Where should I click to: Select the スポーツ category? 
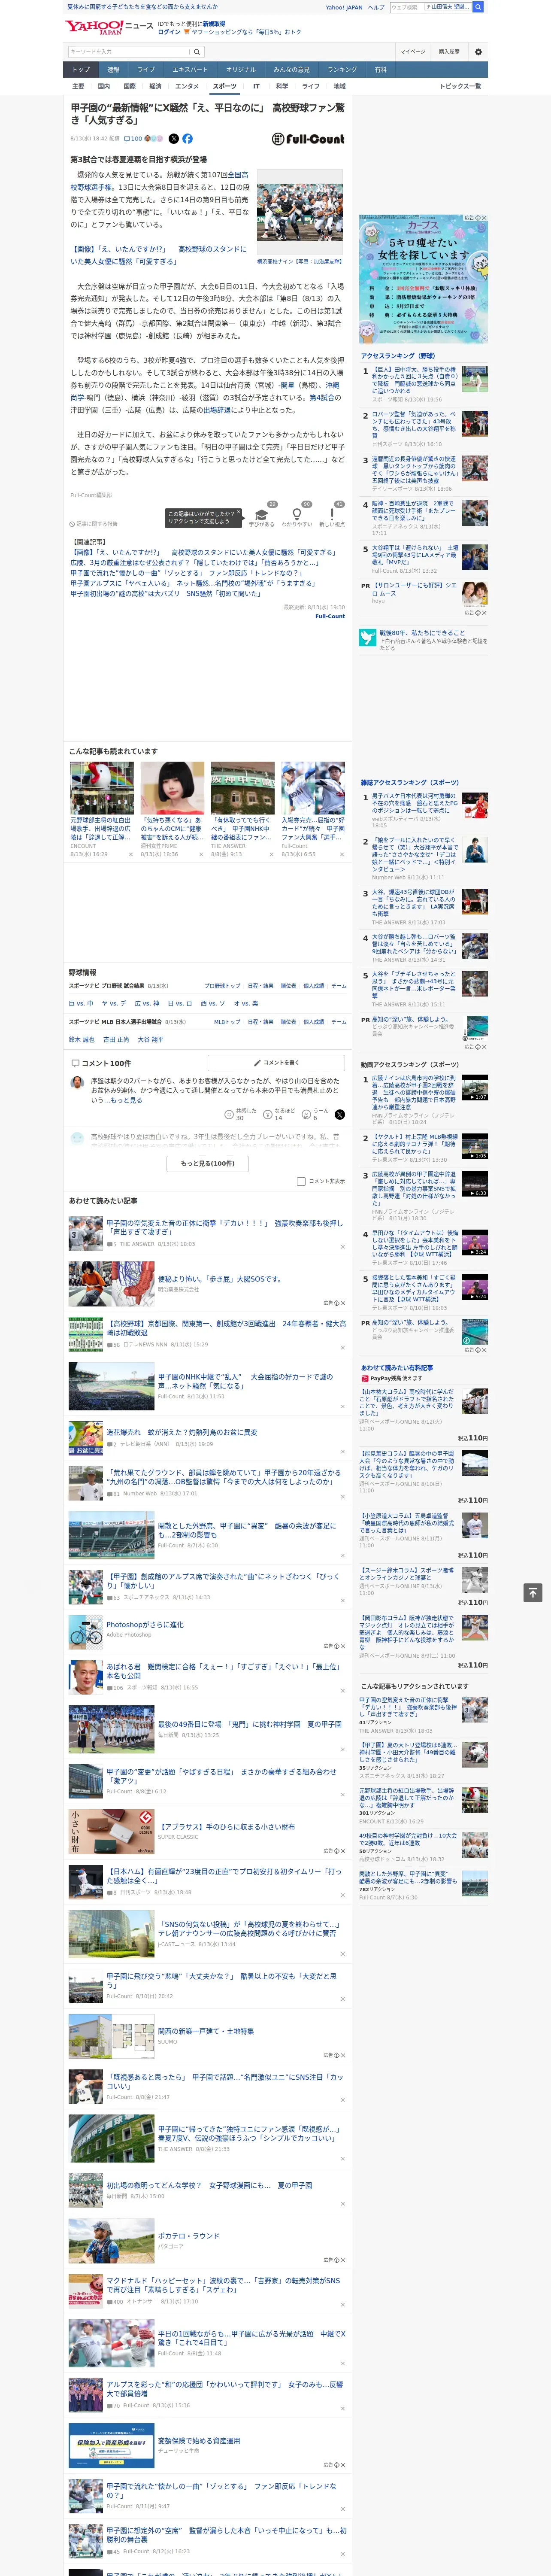pos(225,86)
